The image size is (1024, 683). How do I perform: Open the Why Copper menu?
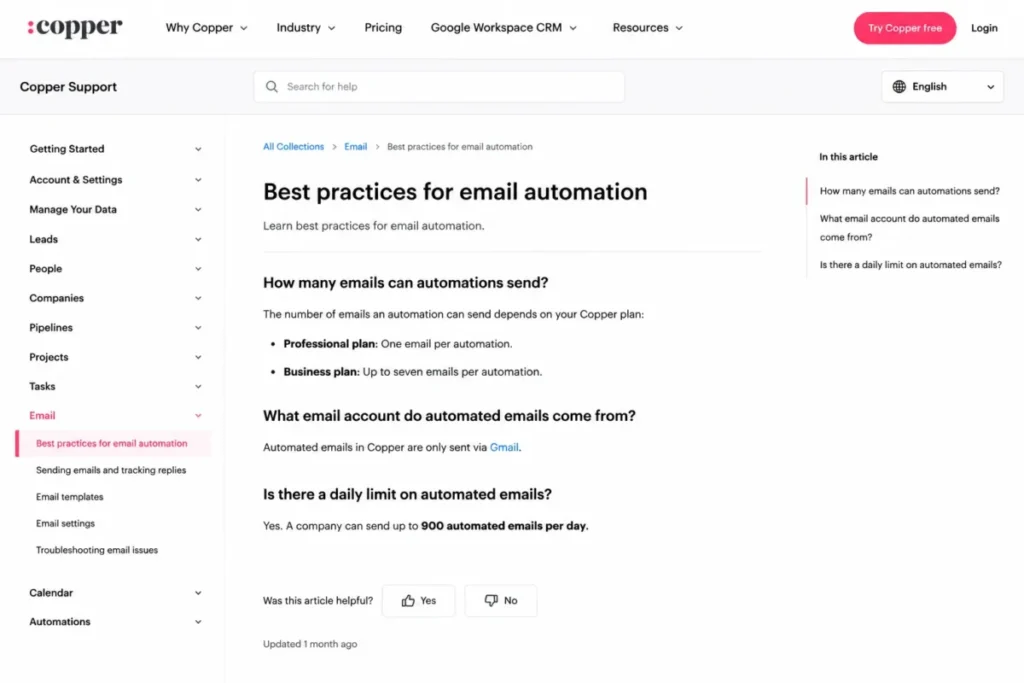point(206,28)
